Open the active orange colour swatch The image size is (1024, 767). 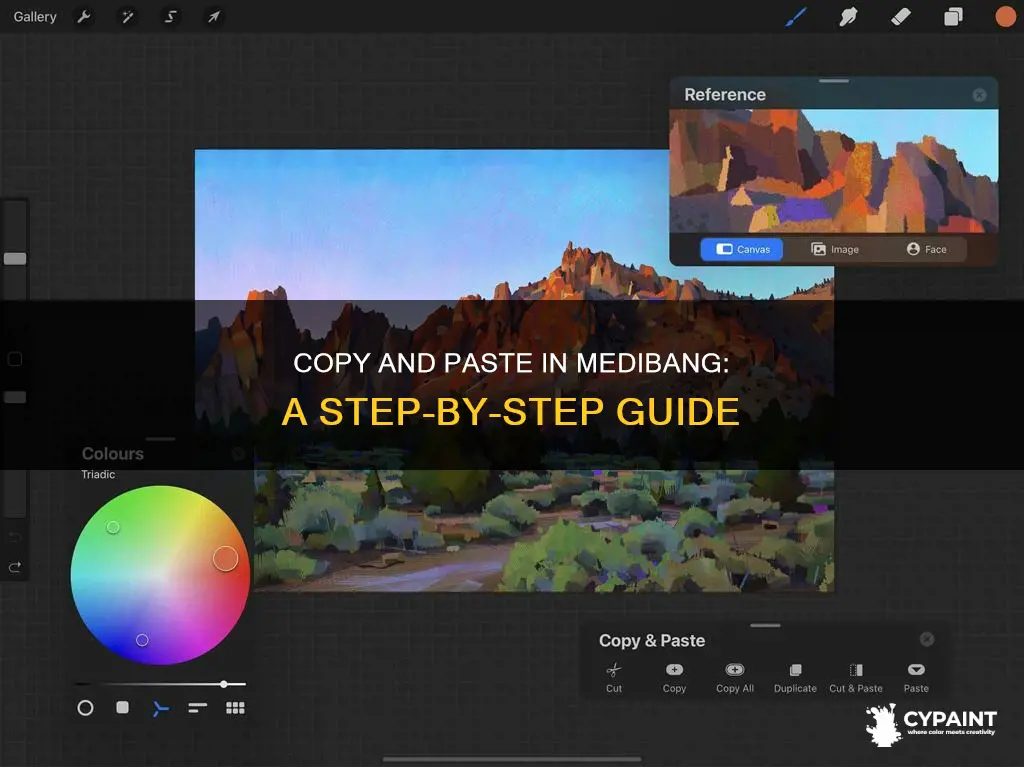point(1005,17)
